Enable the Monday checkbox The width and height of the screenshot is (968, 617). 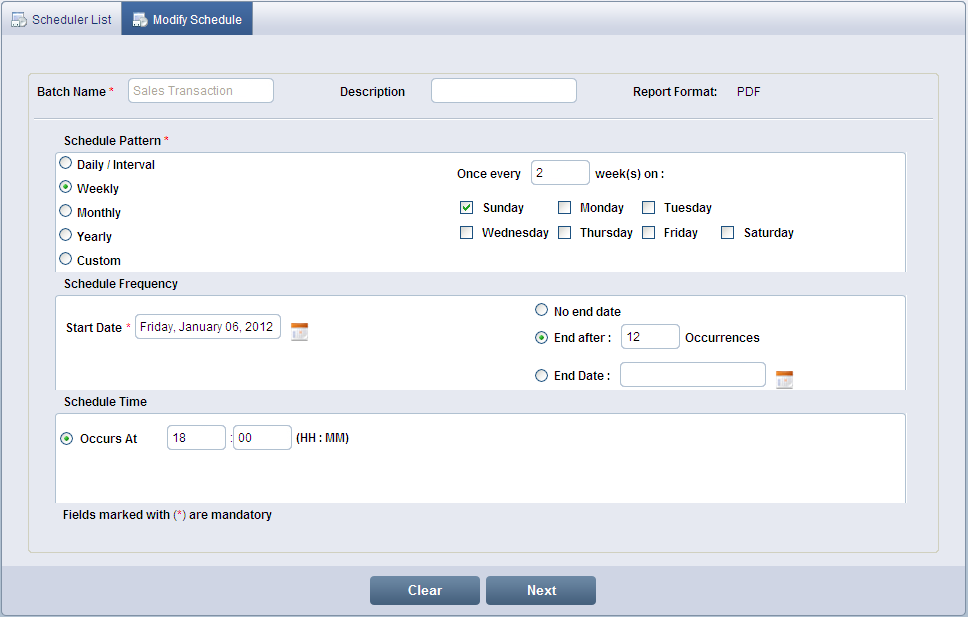(565, 208)
